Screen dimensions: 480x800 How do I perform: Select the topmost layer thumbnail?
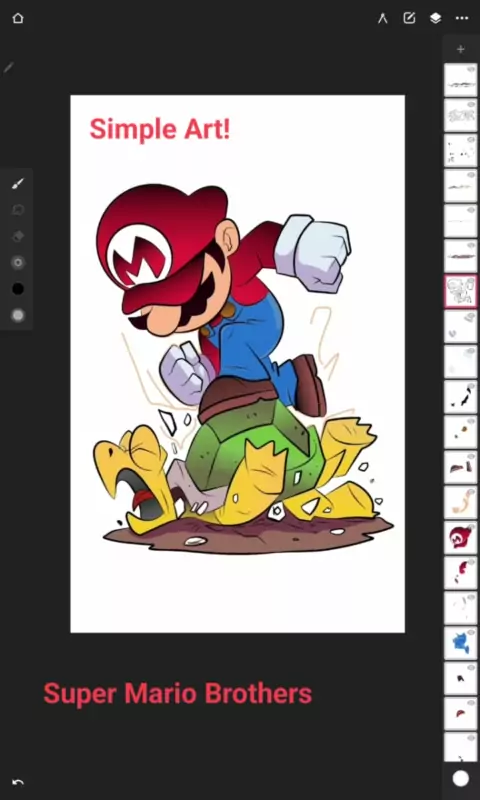pos(461,80)
